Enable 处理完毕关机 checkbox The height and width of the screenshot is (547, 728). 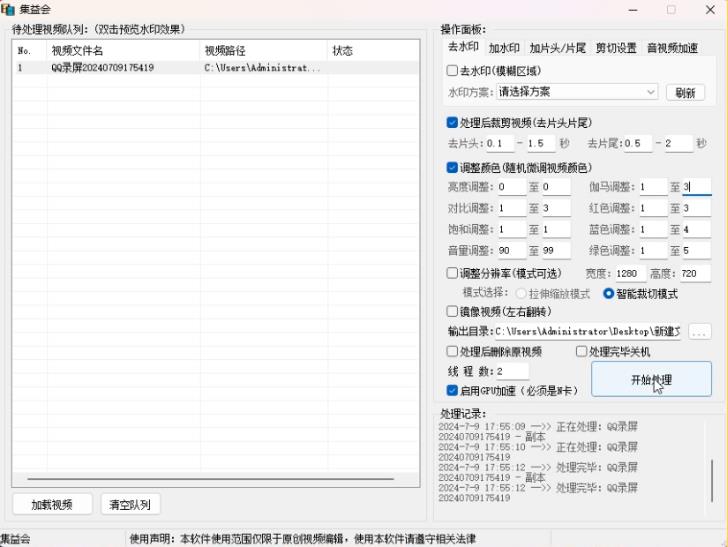(x=581, y=351)
